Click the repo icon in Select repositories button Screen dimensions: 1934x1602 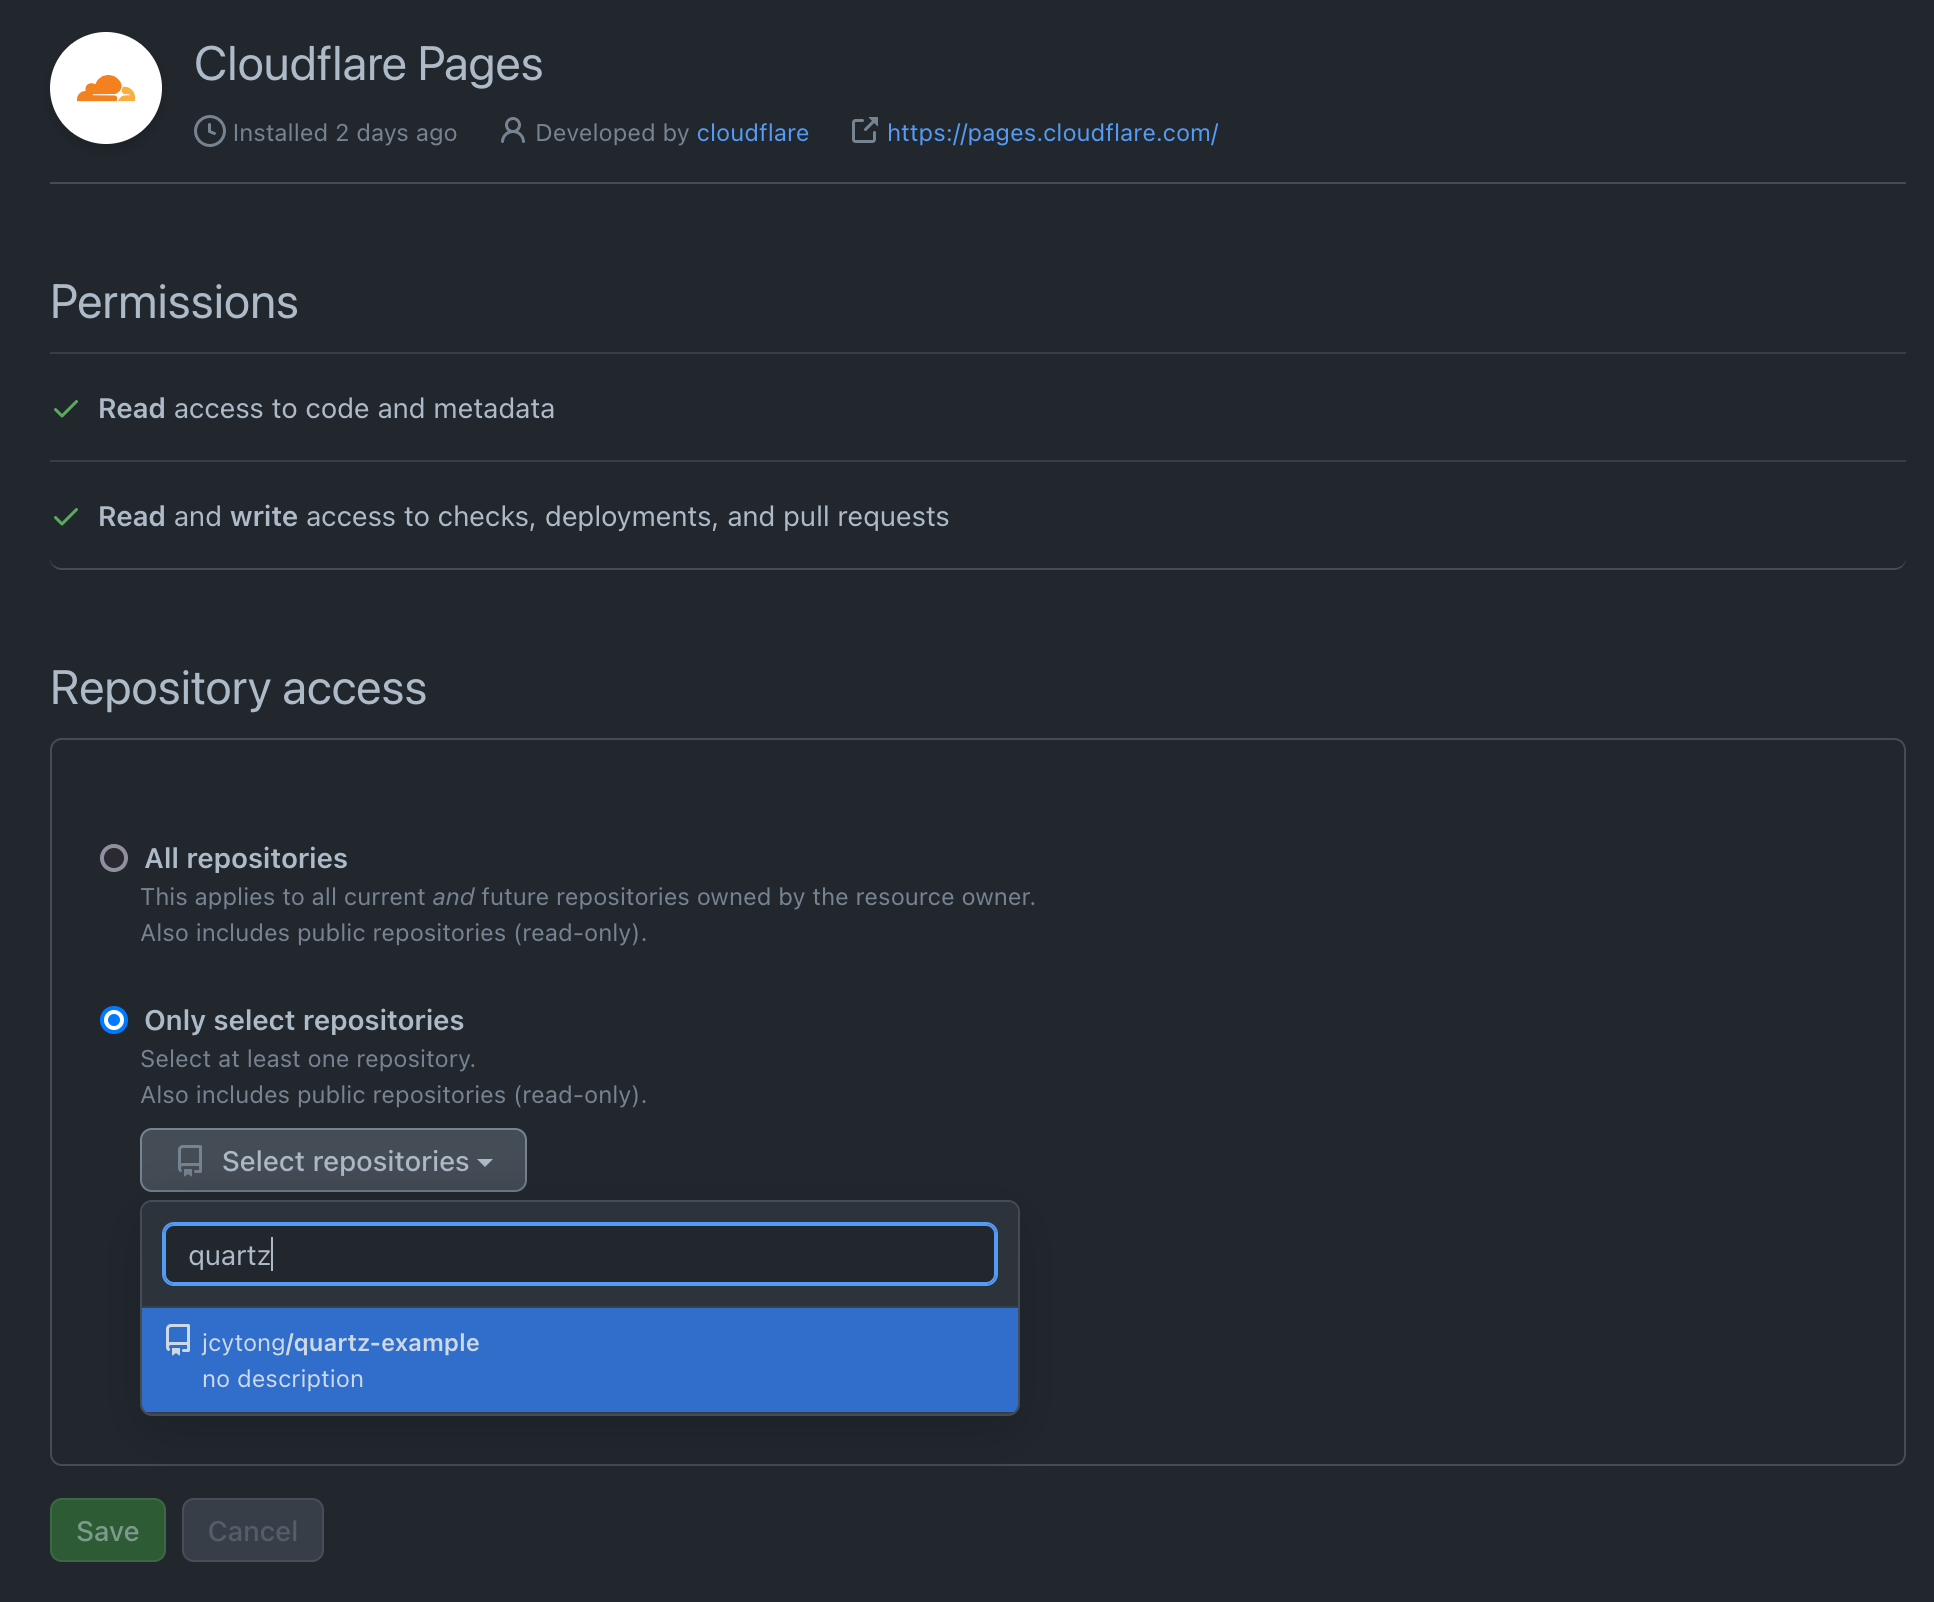(x=190, y=1161)
